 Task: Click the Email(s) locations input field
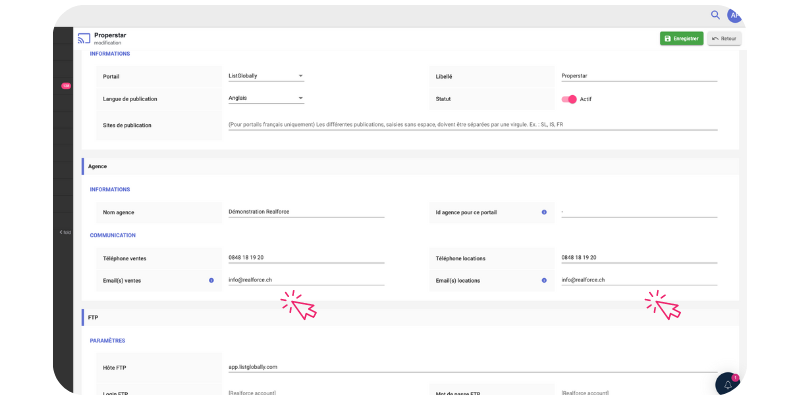coord(639,280)
